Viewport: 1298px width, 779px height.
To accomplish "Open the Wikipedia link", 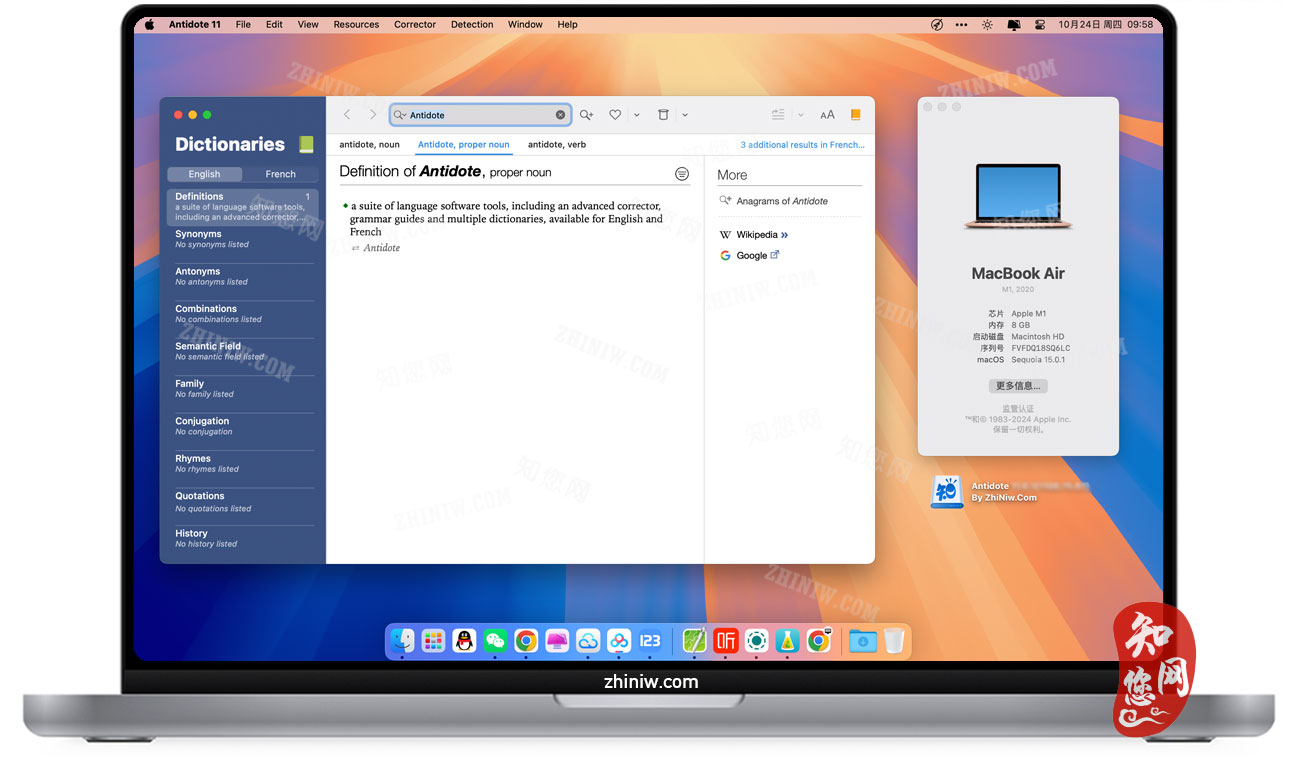I will point(756,235).
